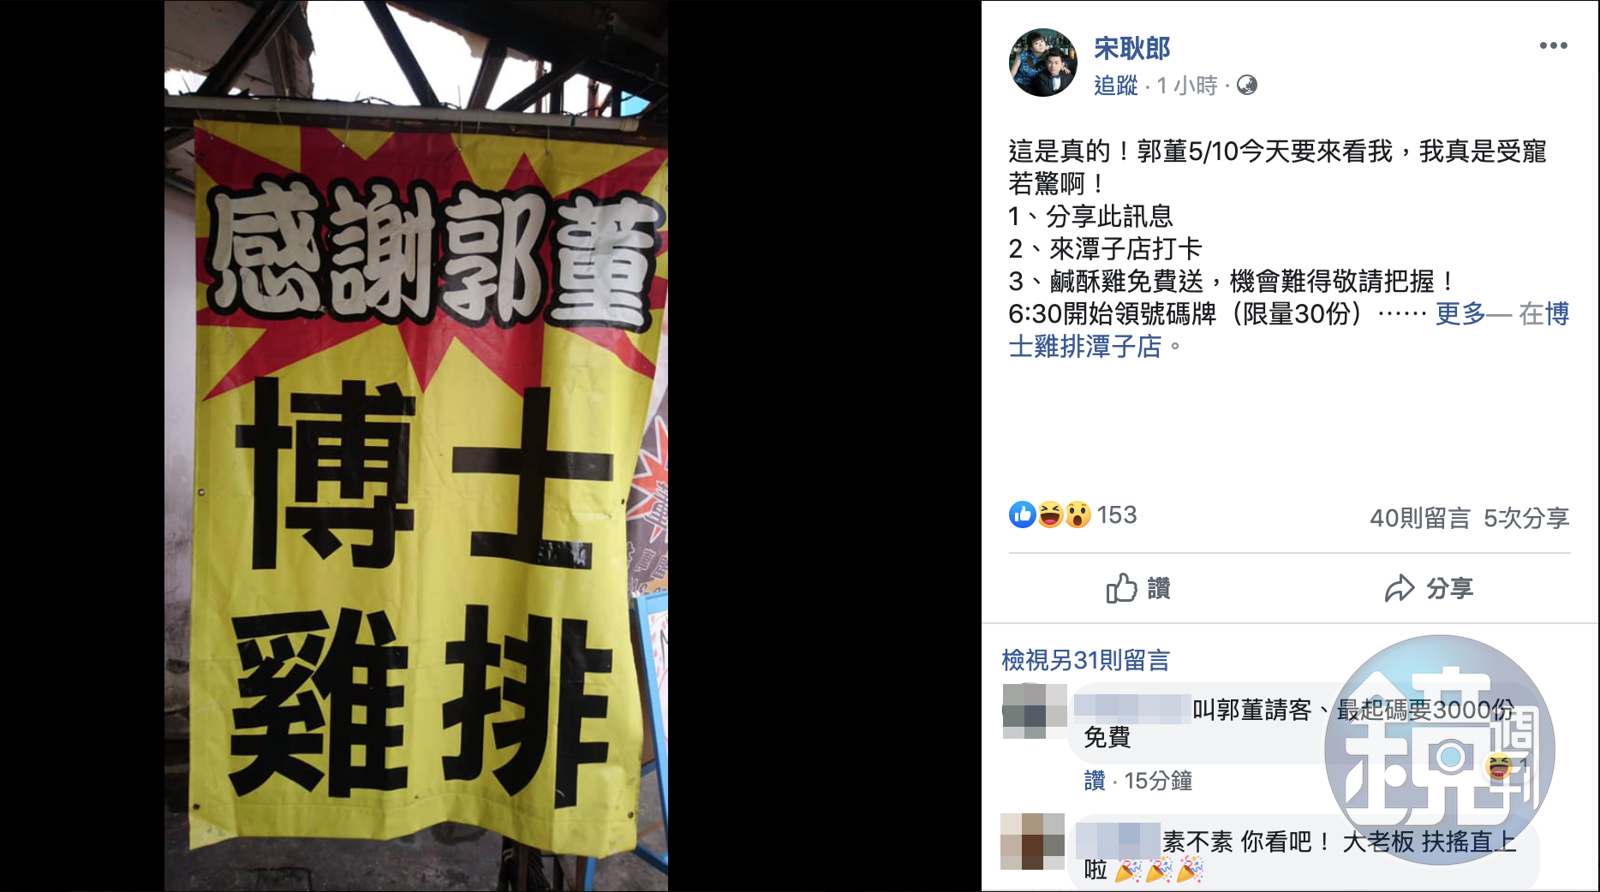Click the 宋耿郎 profile picture
The image size is (1600, 892).
[x=1043, y=62]
